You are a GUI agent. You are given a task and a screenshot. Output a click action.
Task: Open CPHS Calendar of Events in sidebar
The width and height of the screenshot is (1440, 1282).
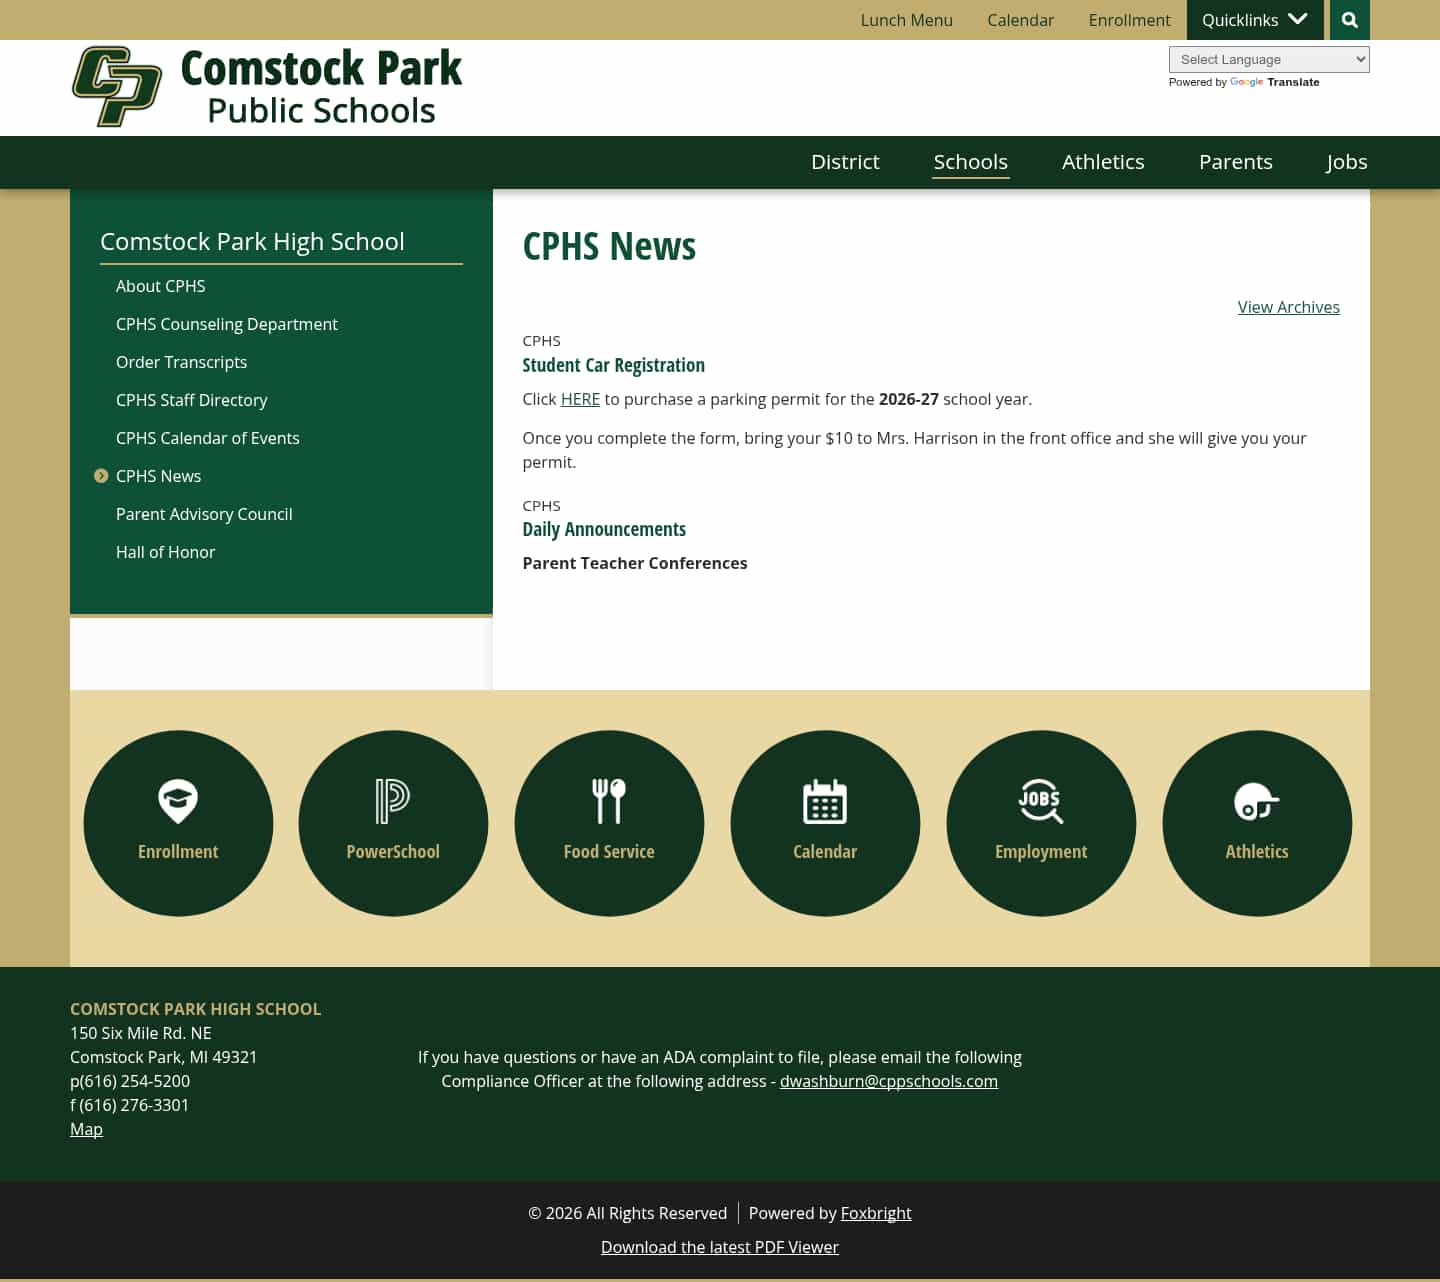pos(208,438)
